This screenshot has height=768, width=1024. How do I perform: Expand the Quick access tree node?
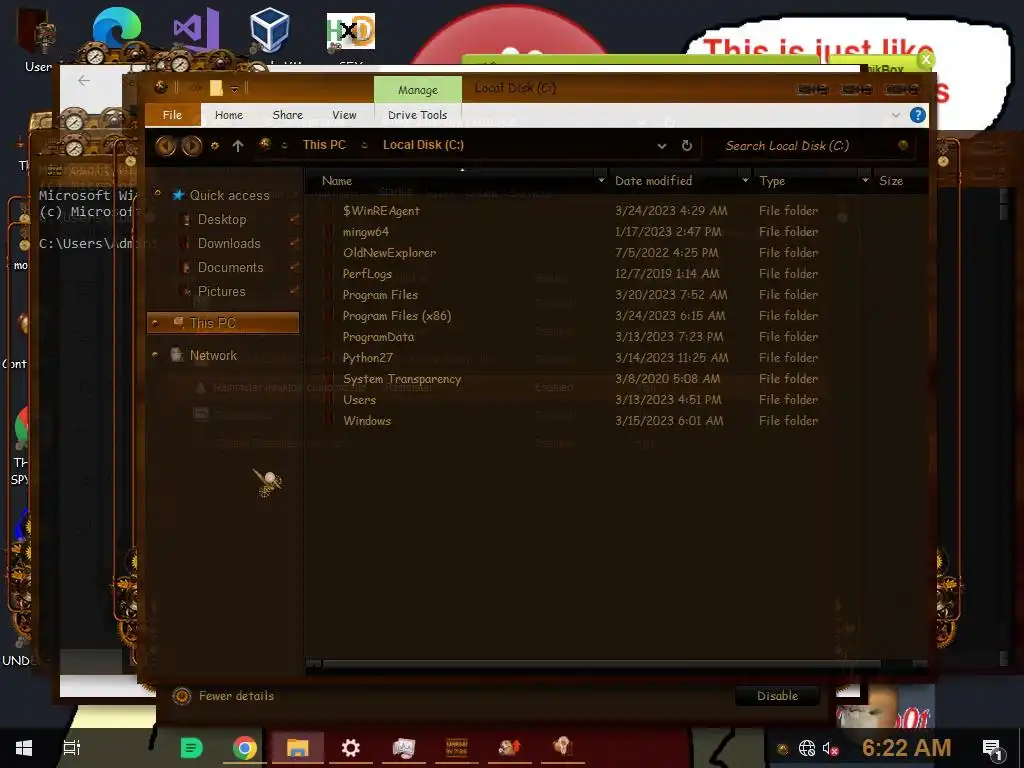pyautogui.click(x=157, y=194)
